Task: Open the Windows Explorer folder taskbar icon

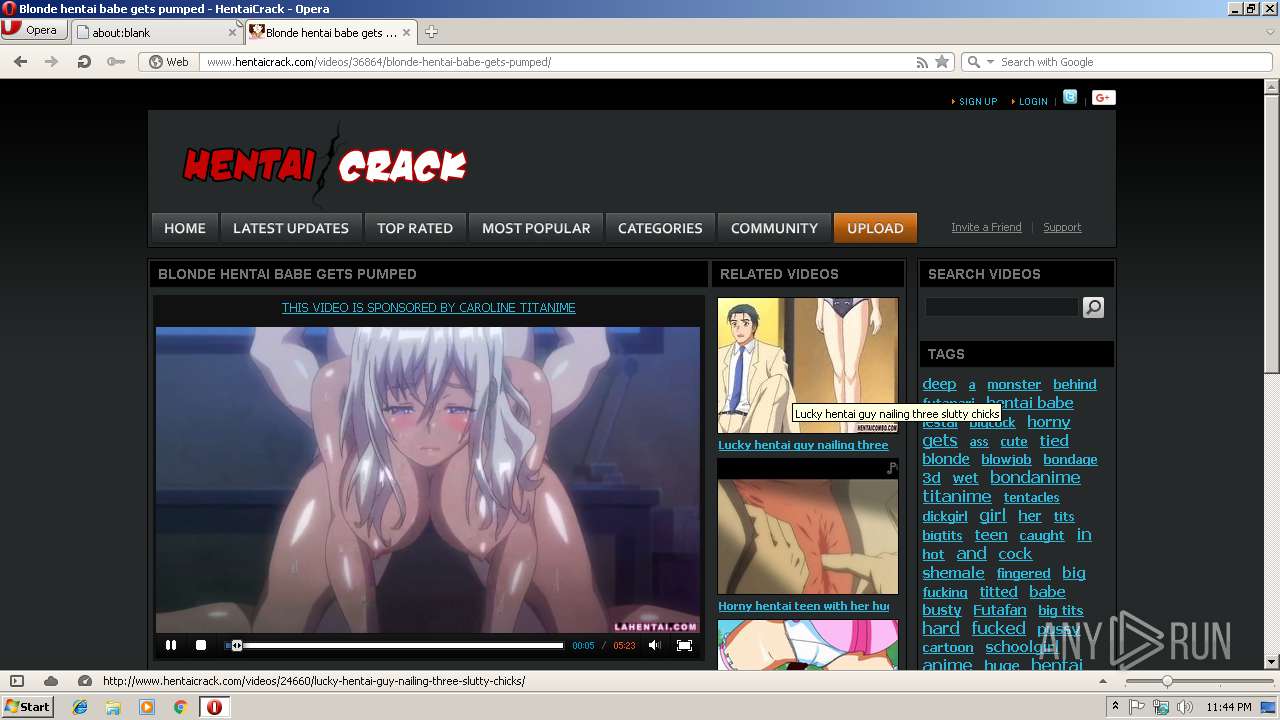Action: coord(113,707)
